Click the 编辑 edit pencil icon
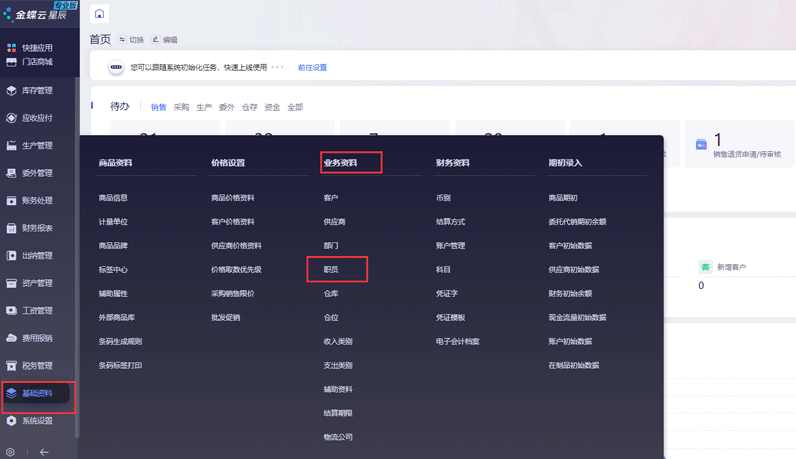This screenshot has width=796, height=459. 155,39
